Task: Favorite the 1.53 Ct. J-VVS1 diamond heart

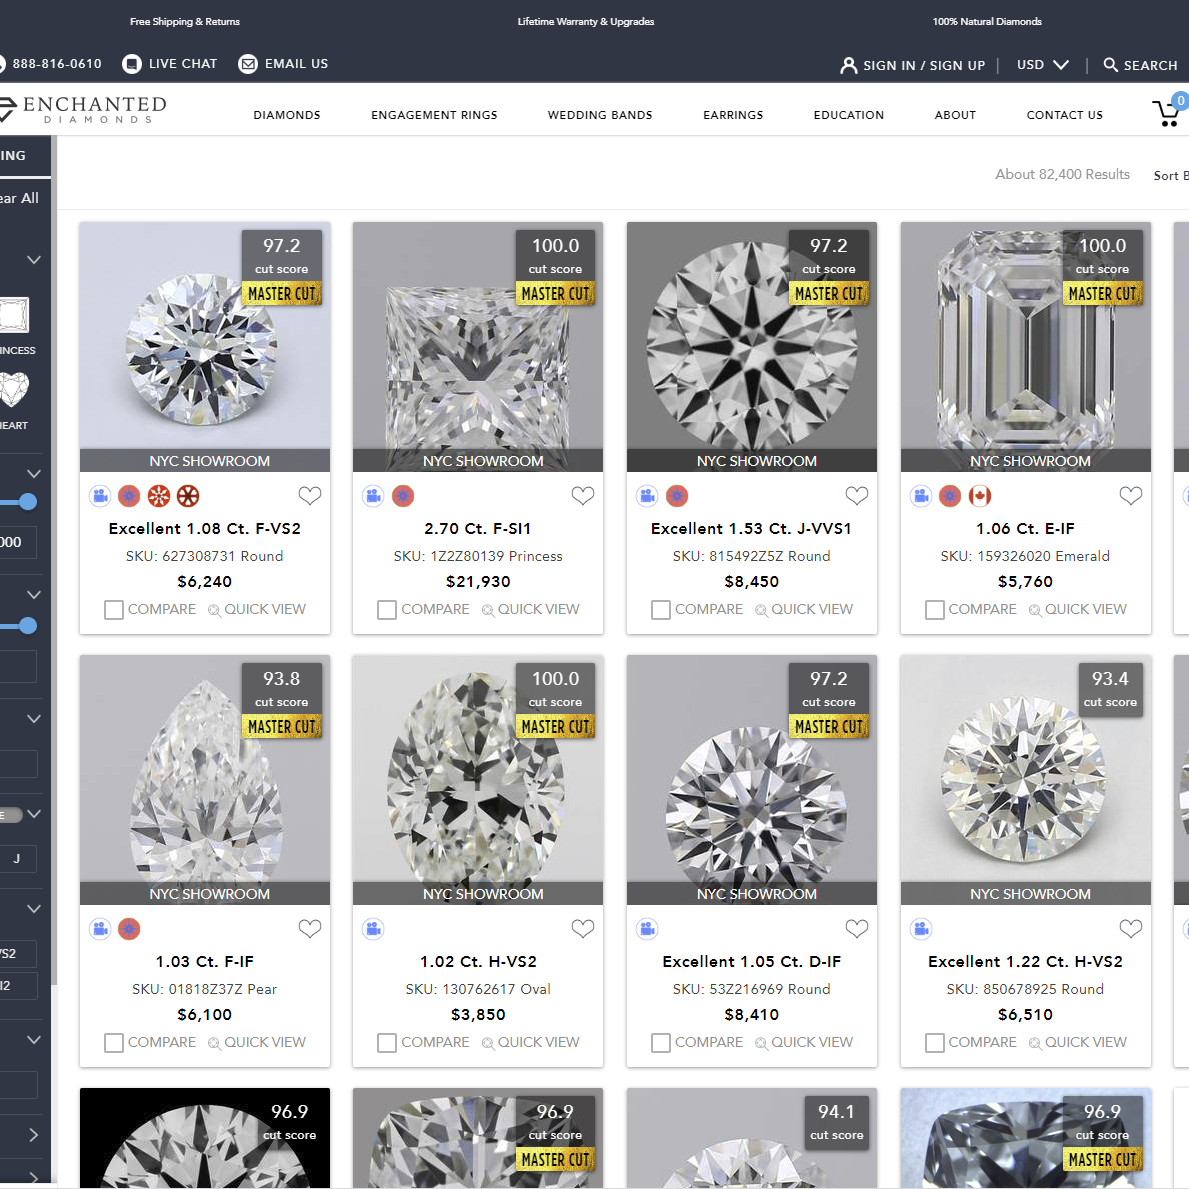Action: click(x=856, y=495)
